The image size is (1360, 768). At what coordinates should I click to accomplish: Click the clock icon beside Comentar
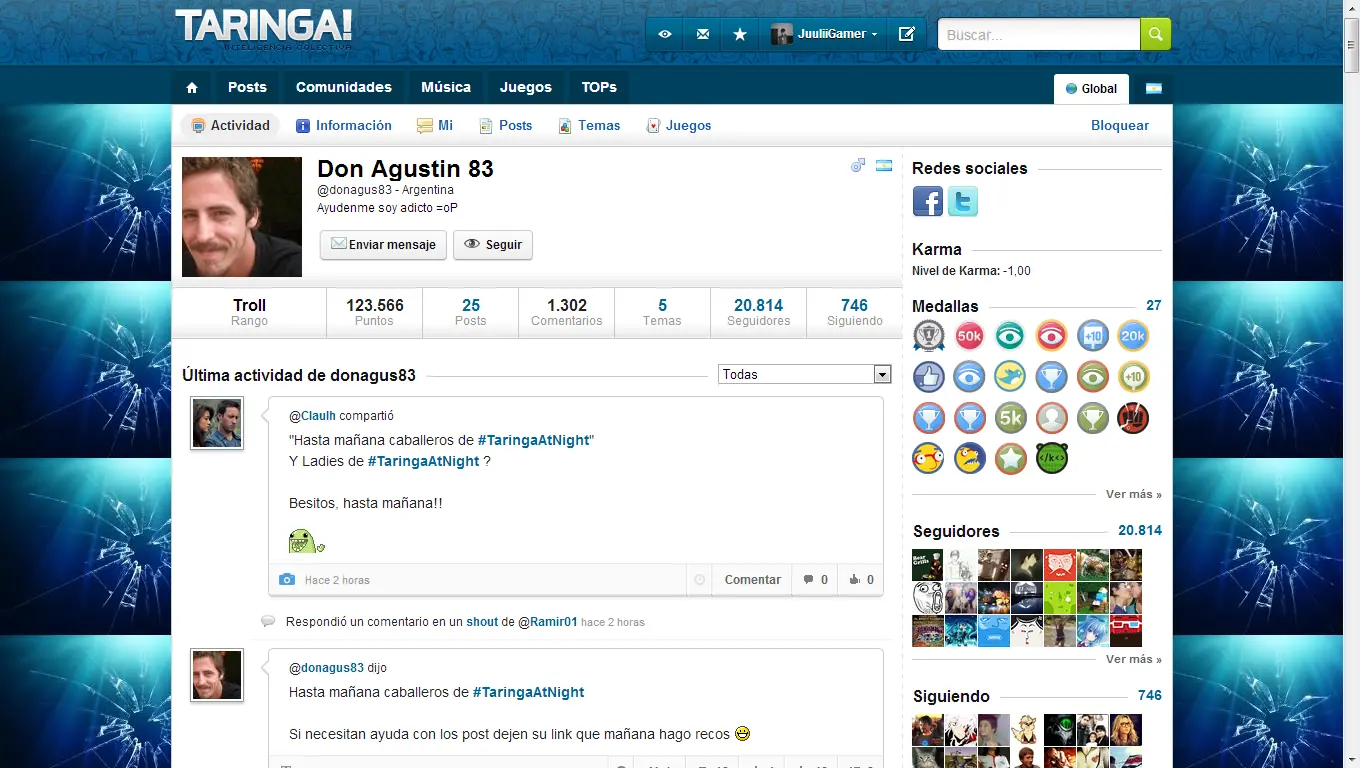(x=699, y=579)
